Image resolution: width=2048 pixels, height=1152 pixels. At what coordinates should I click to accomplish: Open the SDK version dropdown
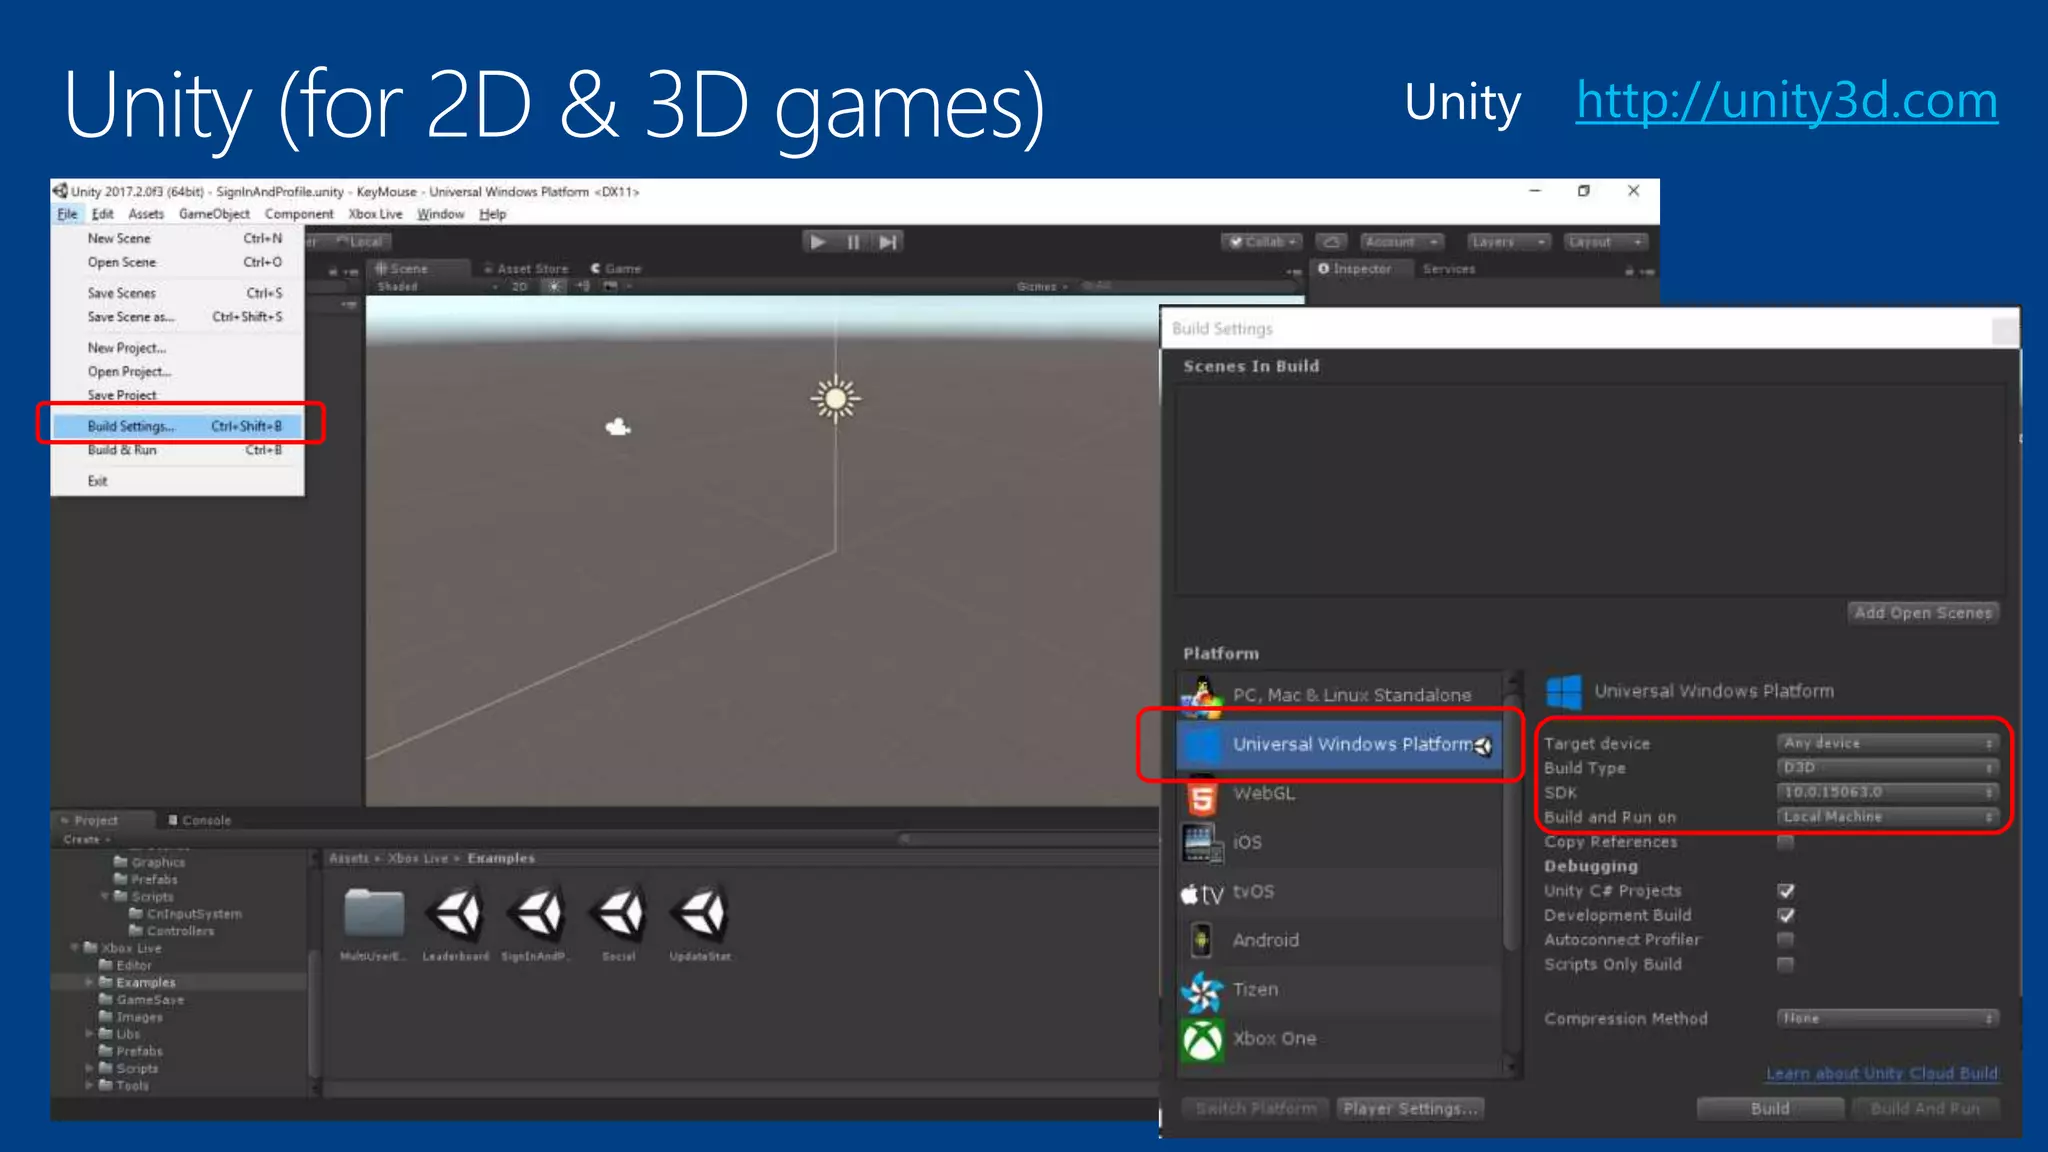(x=1888, y=792)
